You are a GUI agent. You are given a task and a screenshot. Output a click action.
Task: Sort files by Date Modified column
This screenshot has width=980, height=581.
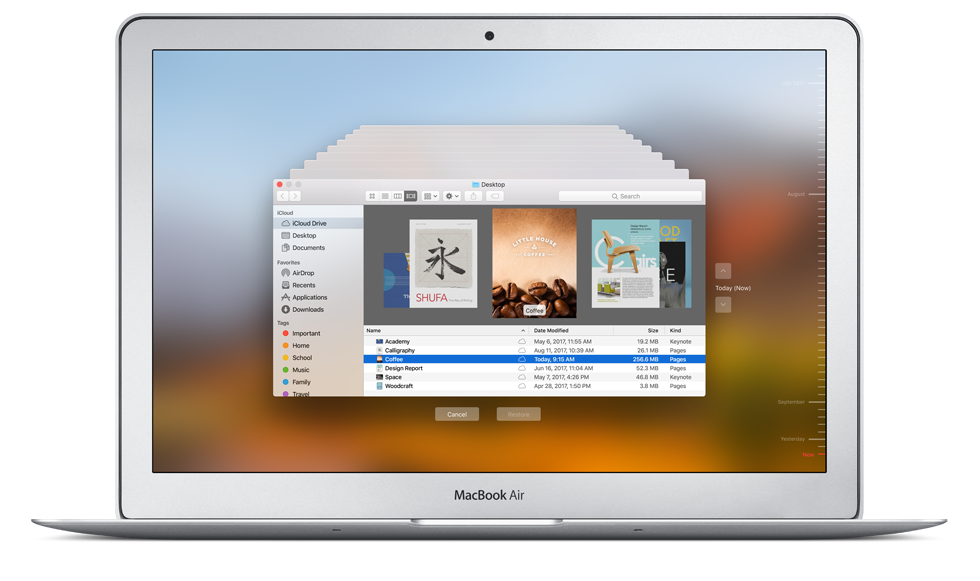pos(551,330)
